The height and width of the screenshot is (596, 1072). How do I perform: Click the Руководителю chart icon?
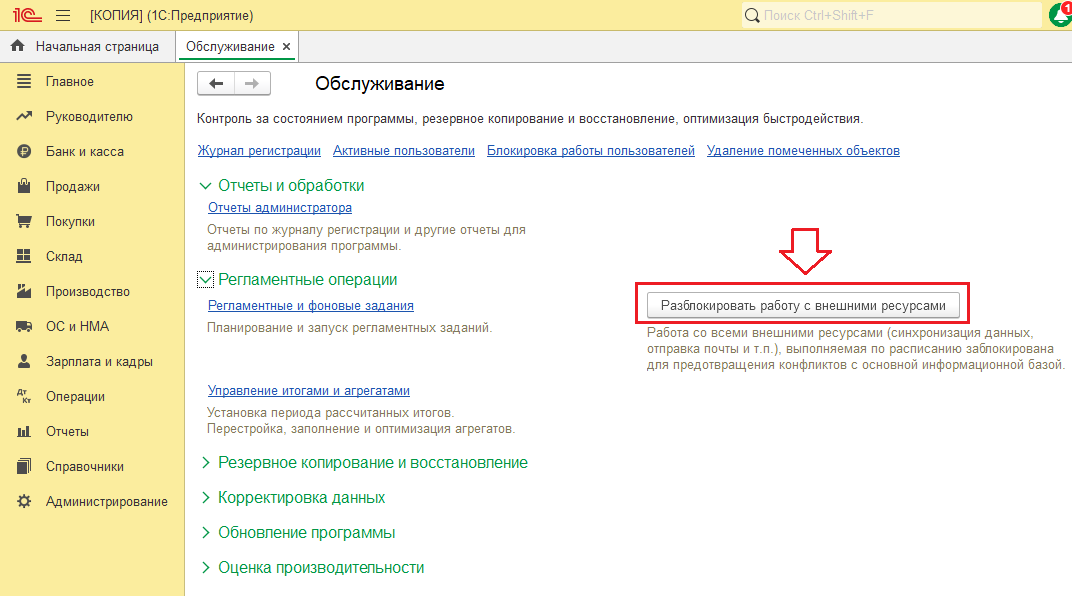[24, 116]
